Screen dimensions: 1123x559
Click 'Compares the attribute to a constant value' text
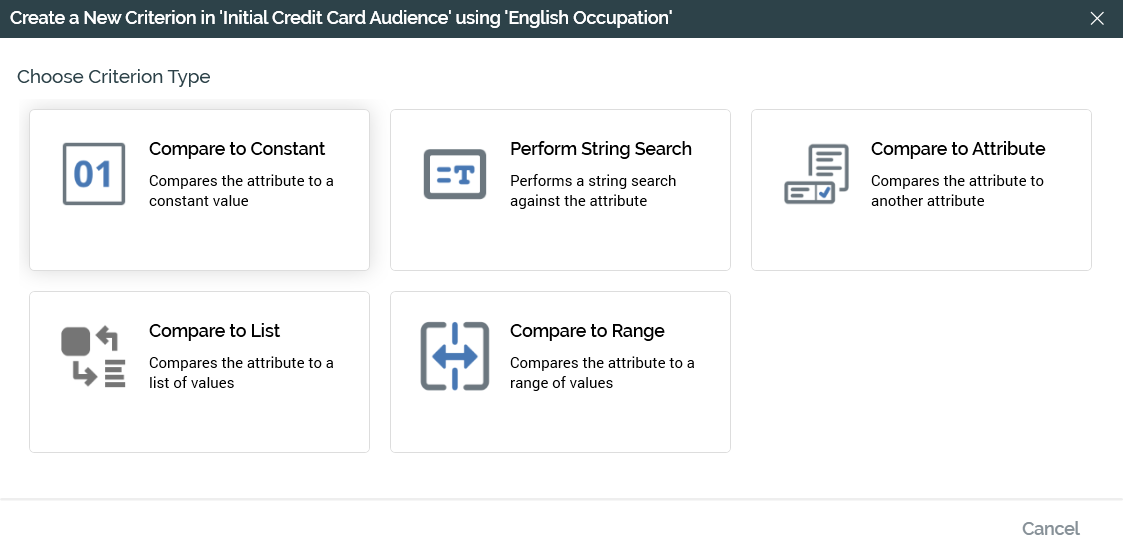pos(241,191)
